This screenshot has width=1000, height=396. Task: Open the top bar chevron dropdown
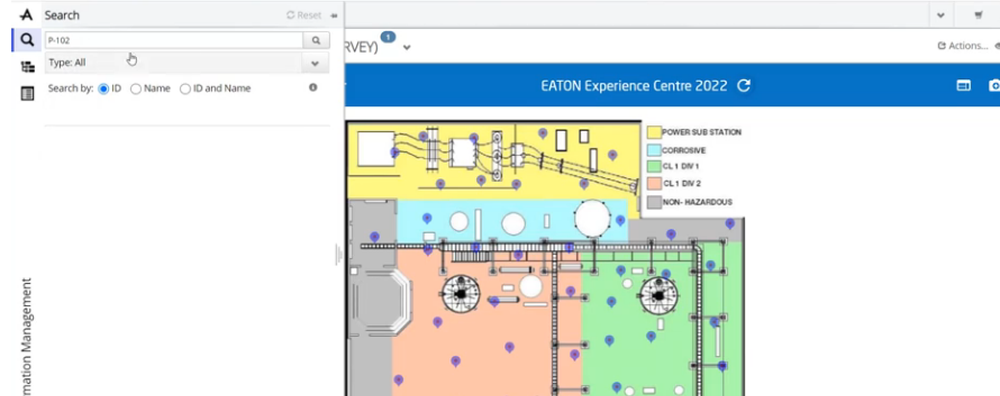click(941, 15)
